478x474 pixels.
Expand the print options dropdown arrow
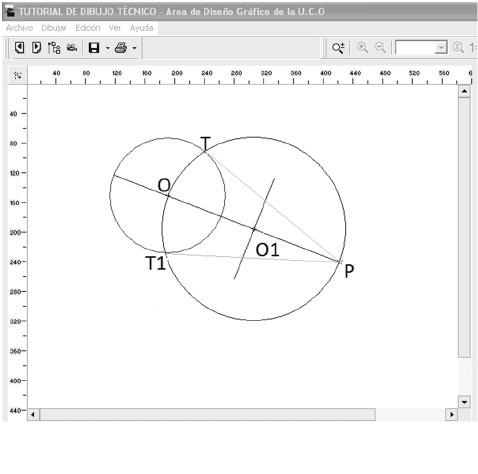134,48
